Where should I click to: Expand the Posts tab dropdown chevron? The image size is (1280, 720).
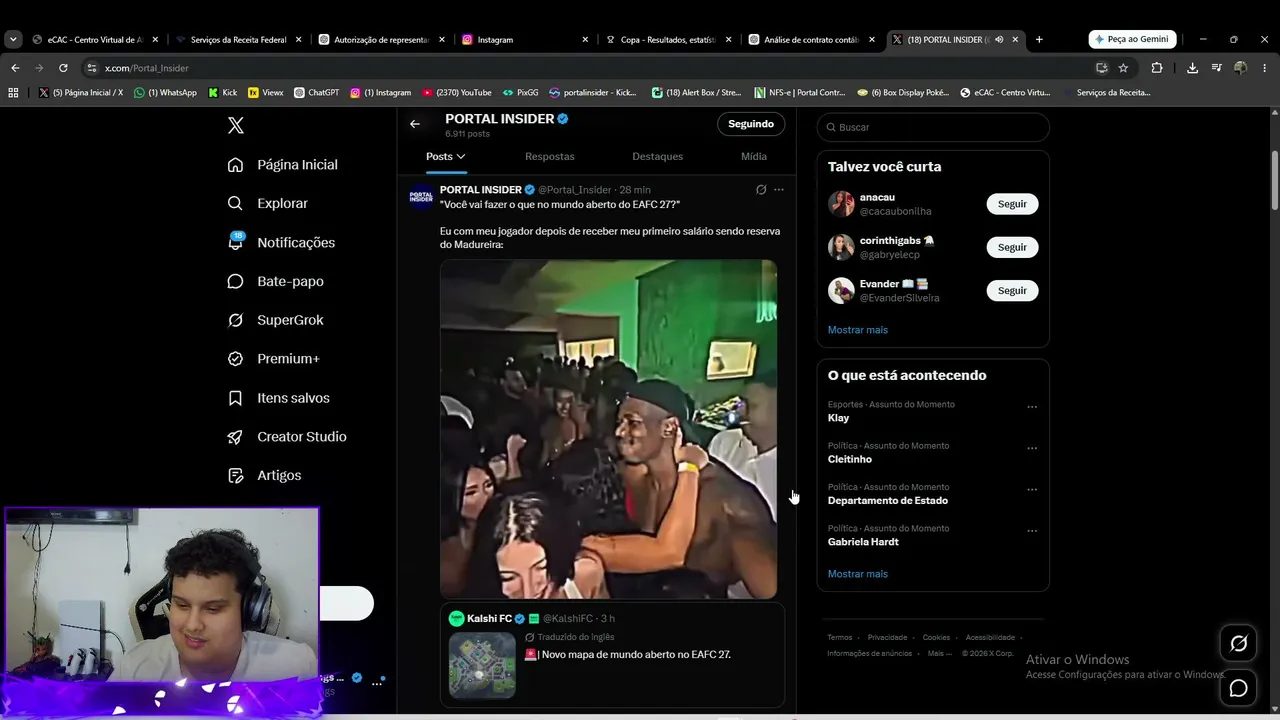[461, 157]
